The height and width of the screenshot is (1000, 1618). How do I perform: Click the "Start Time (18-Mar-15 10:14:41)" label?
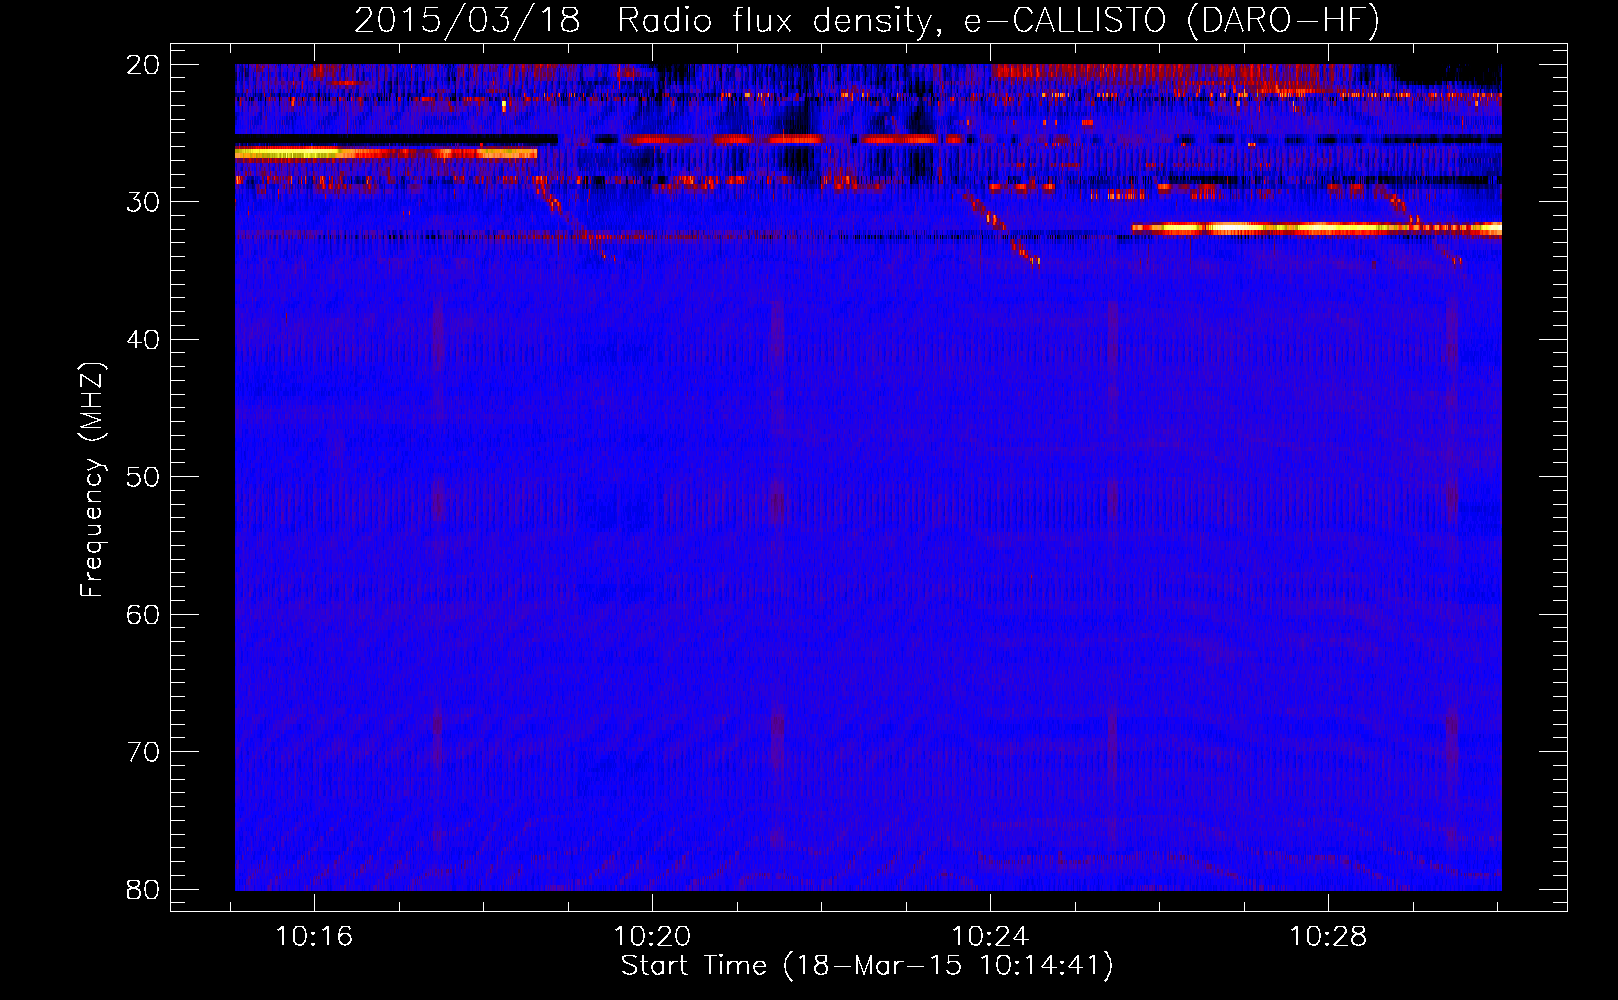[x=867, y=966]
